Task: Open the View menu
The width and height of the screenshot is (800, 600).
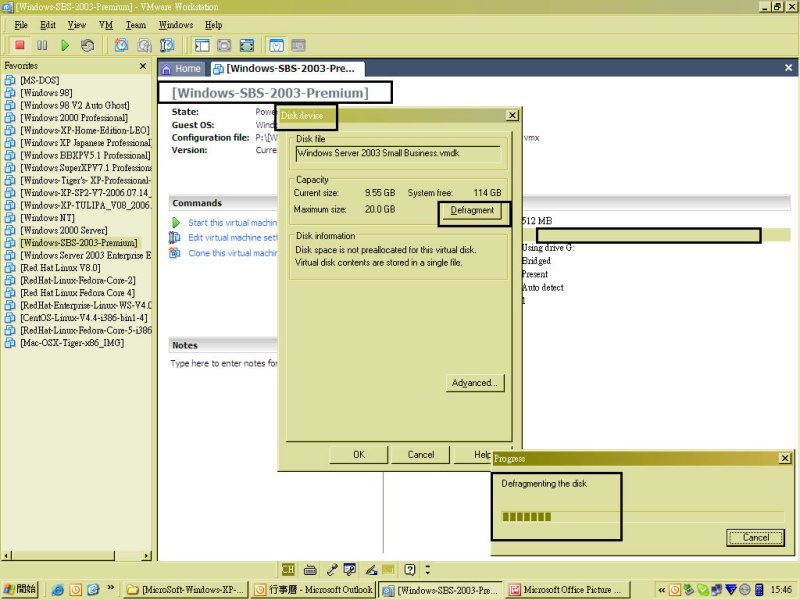Action: [x=77, y=24]
